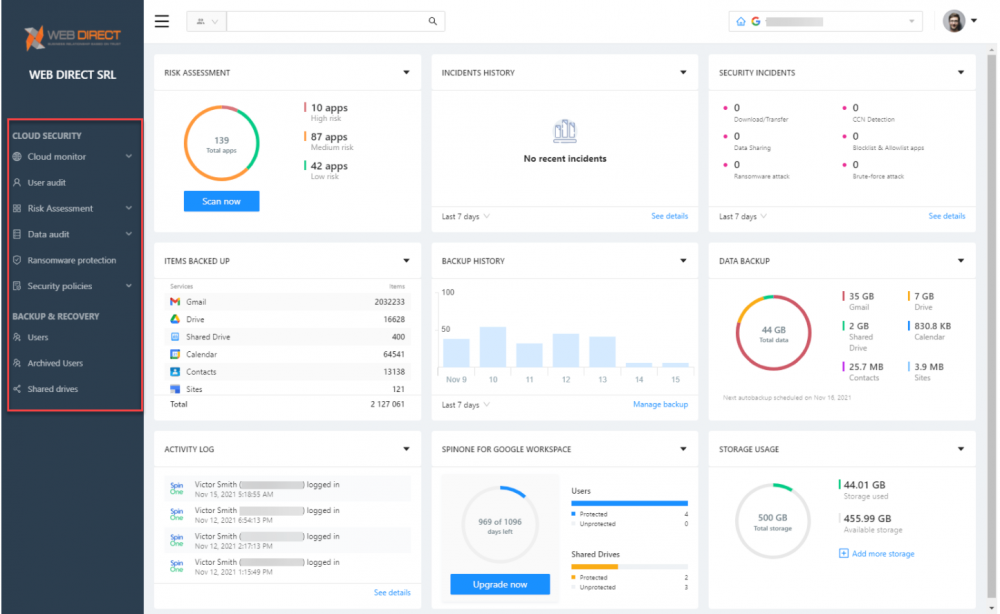Change Last 7 days in Incidents History
Image resolution: width=1000 pixels, height=614 pixels.
[466, 217]
